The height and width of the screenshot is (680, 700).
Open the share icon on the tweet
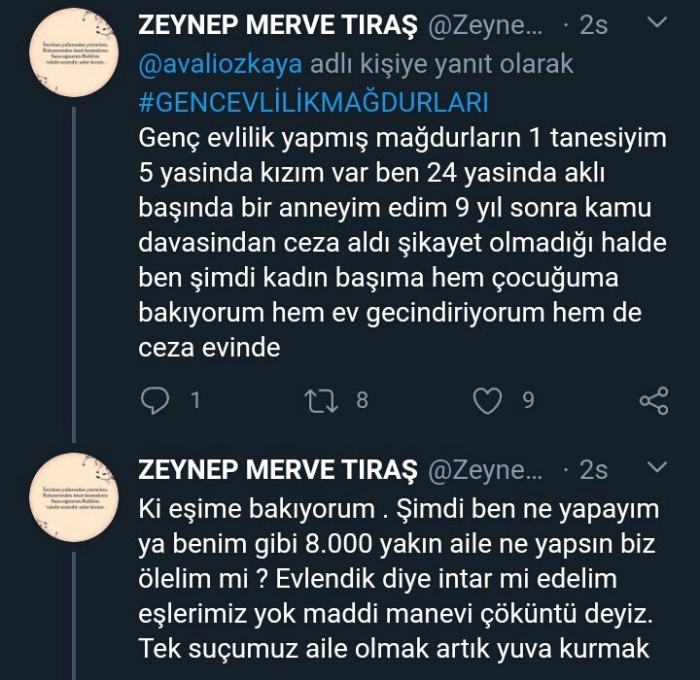(653, 401)
